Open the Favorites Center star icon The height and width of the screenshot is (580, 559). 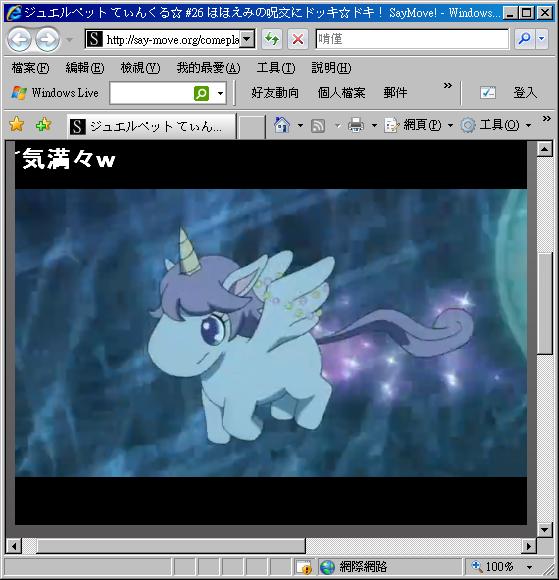[17, 124]
